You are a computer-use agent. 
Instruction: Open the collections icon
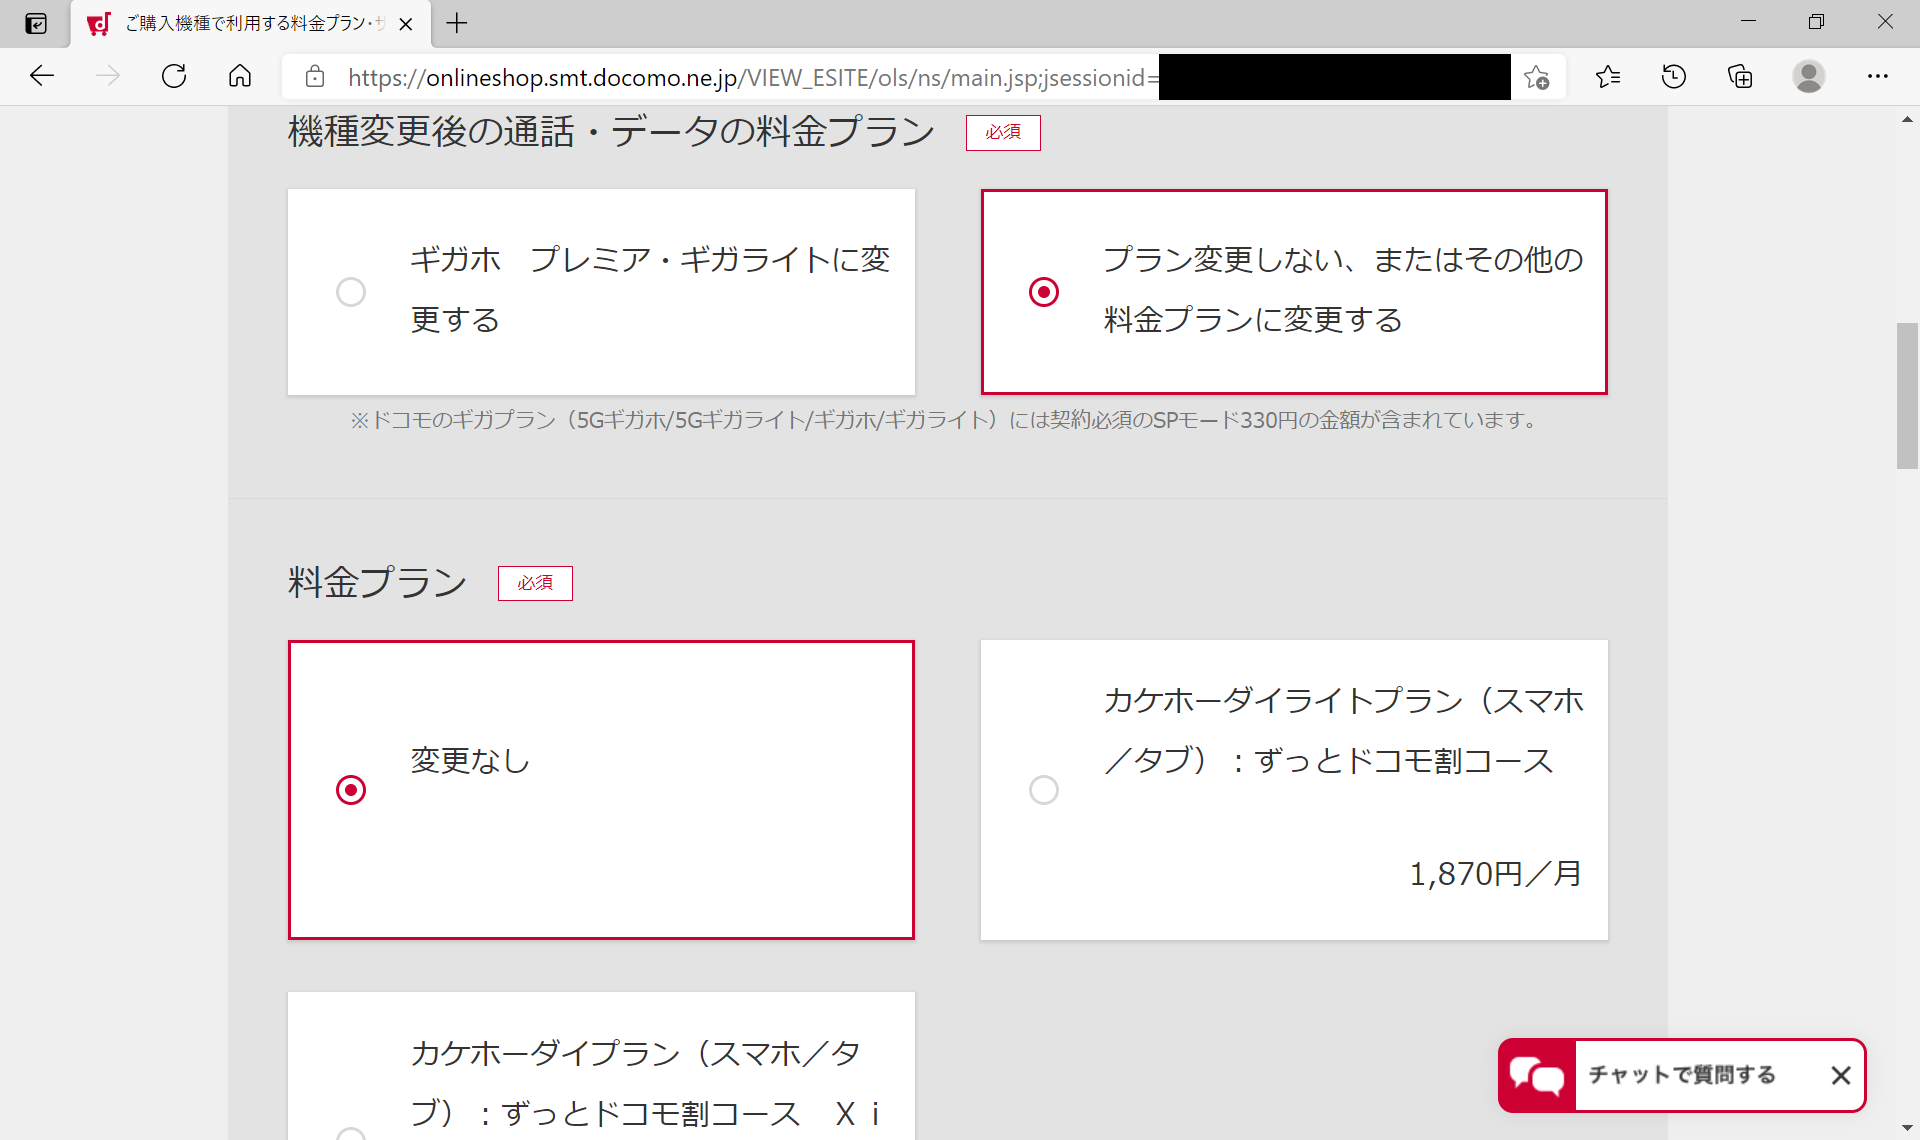[x=1740, y=76]
